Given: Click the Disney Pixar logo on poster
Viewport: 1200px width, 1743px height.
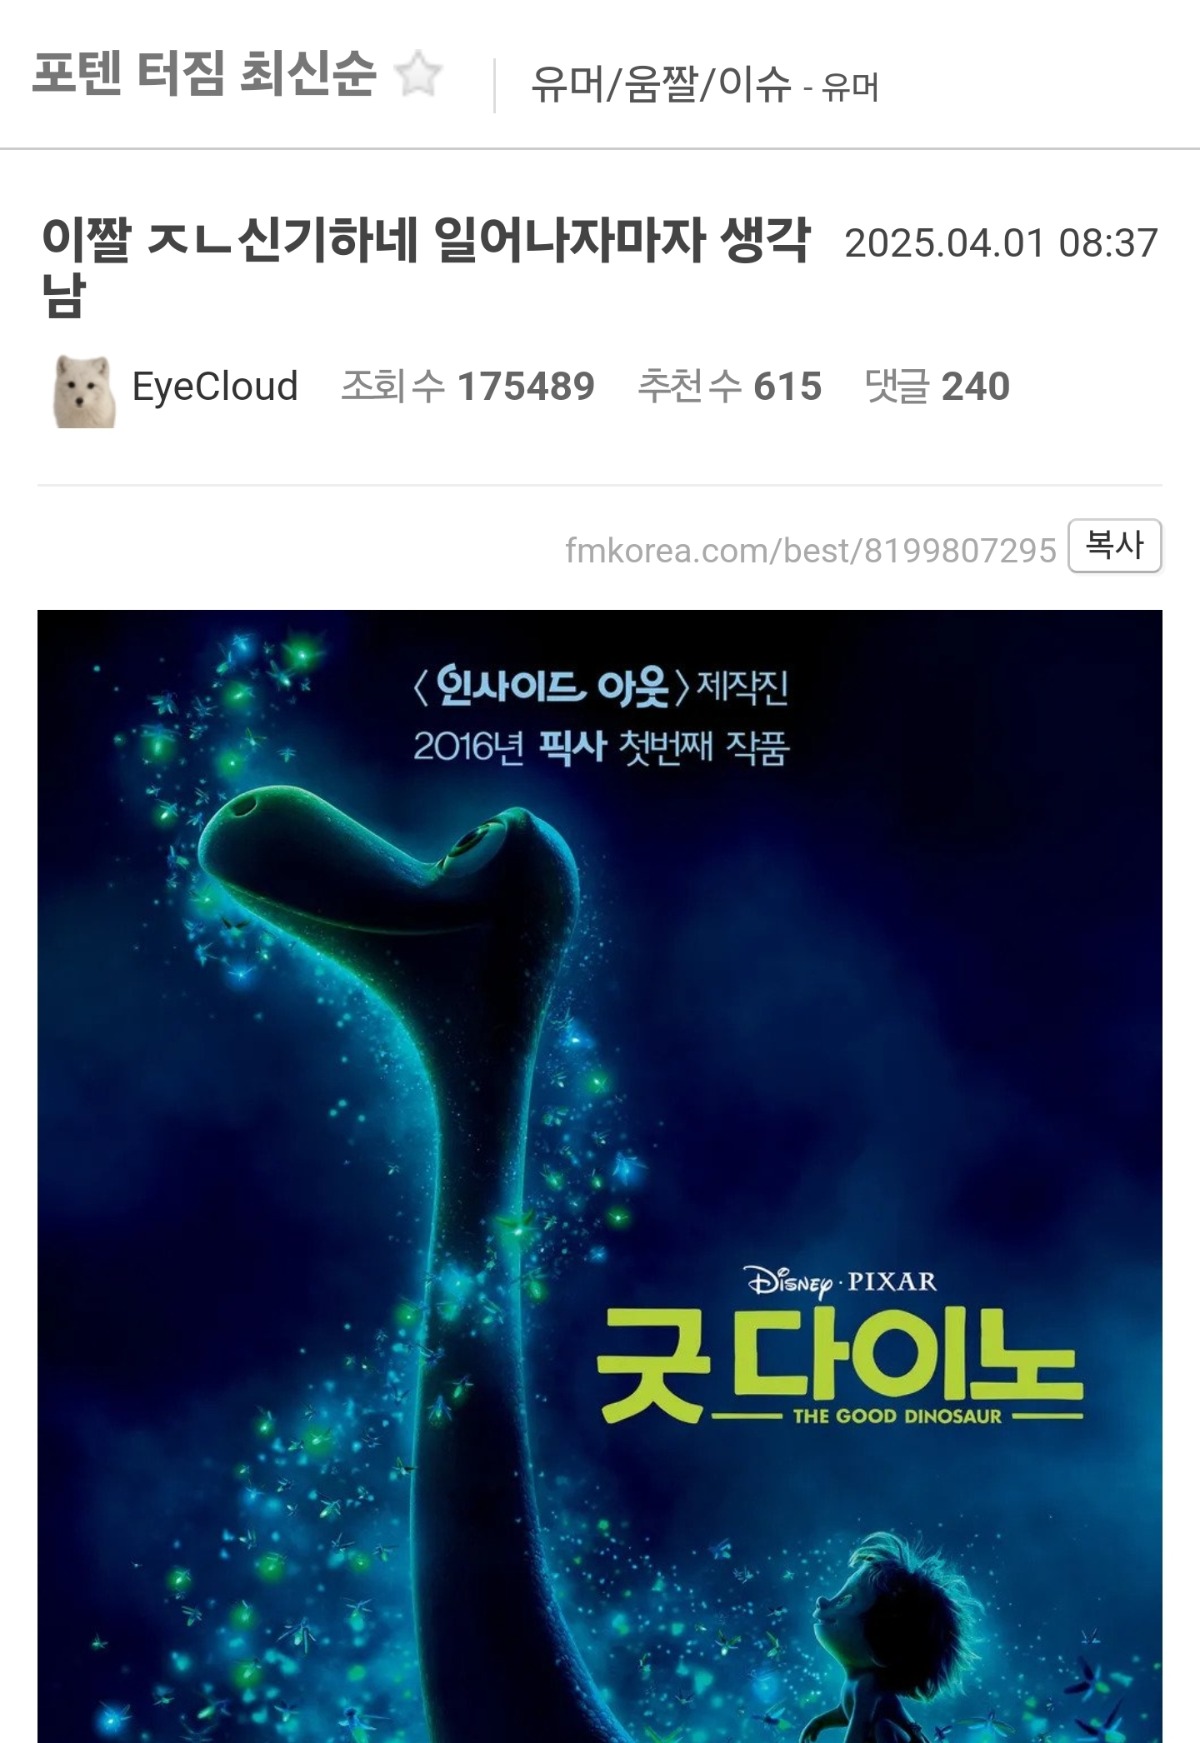Looking at the screenshot, I should pyautogui.click(x=841, y=1281).
